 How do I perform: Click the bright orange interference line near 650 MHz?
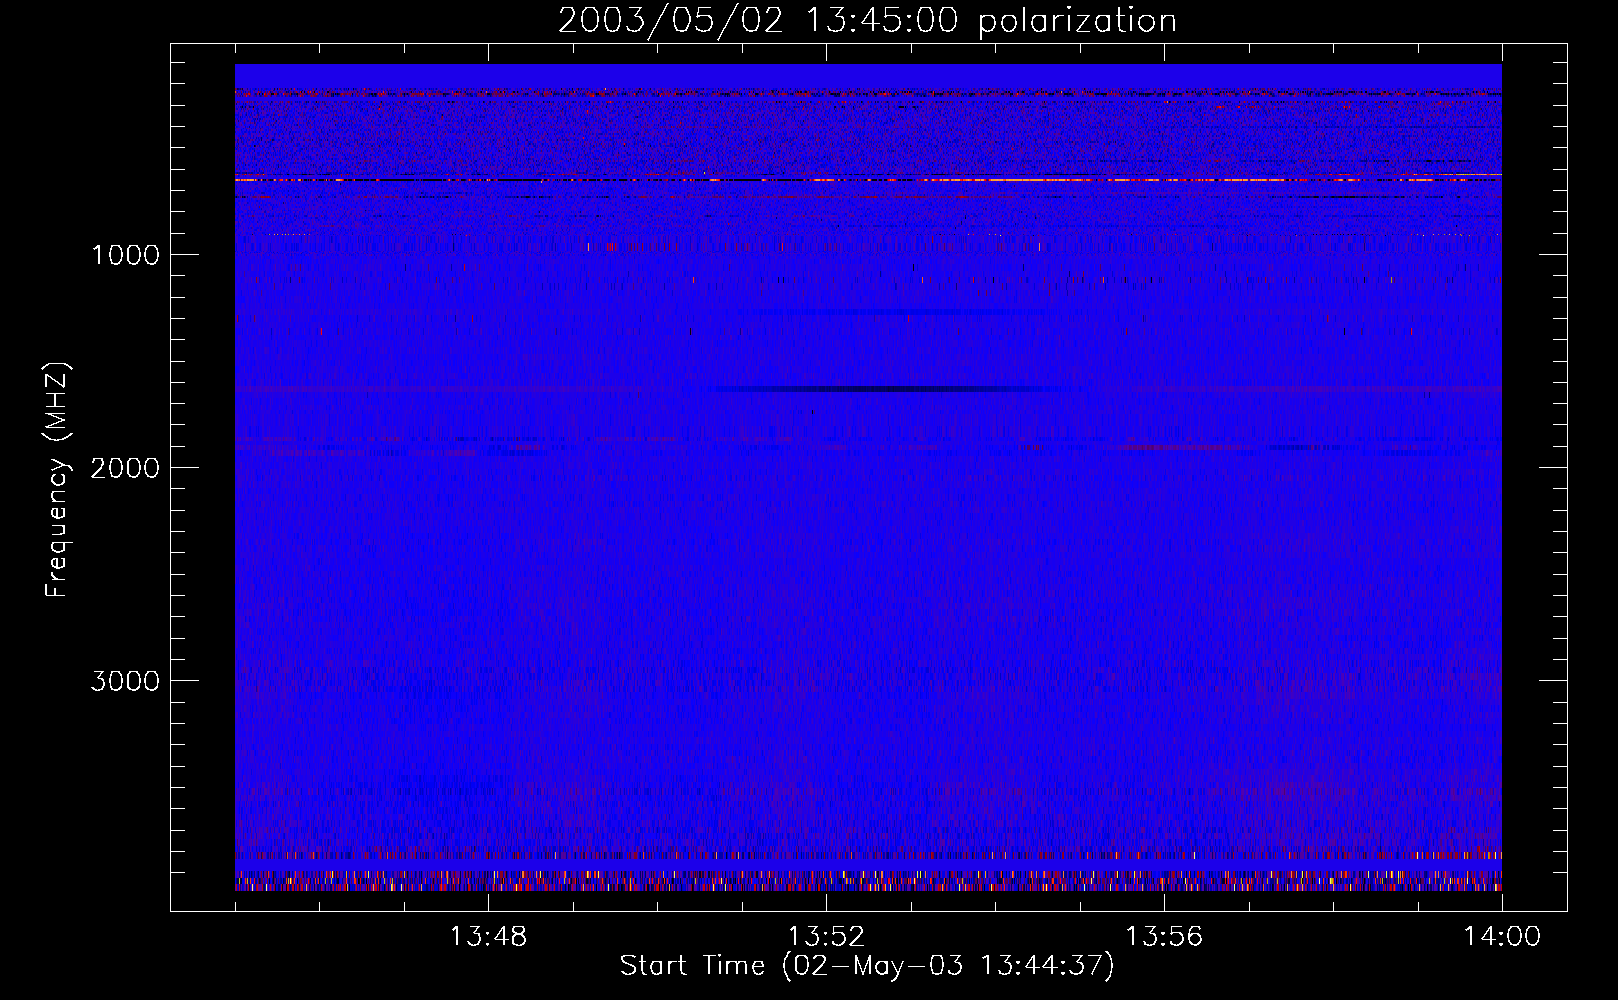[868, 179]
